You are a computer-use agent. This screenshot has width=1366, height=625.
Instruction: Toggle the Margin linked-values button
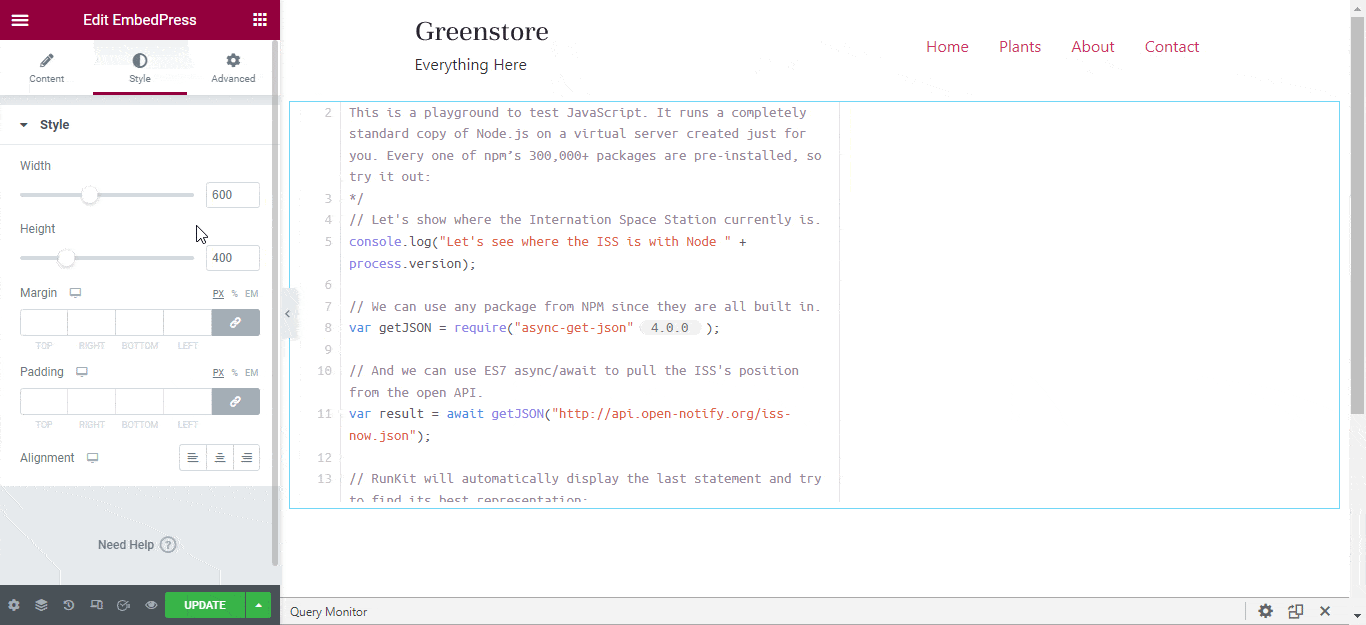point(236,322)
